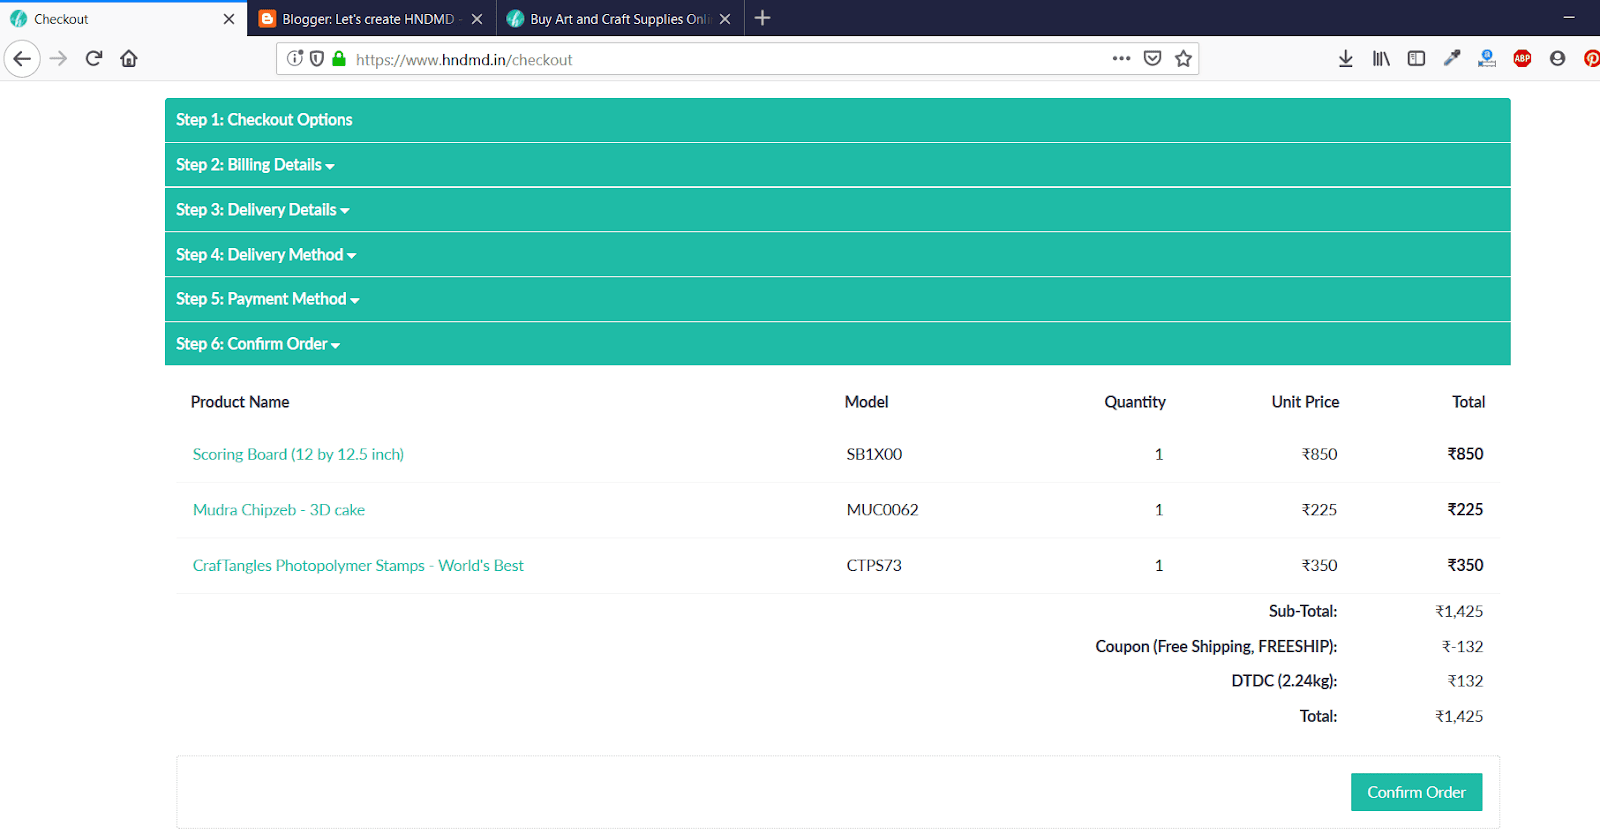Select model code CTPS73
The height and width of the screenshot is (834, 1600).
[x=874, y=566]
